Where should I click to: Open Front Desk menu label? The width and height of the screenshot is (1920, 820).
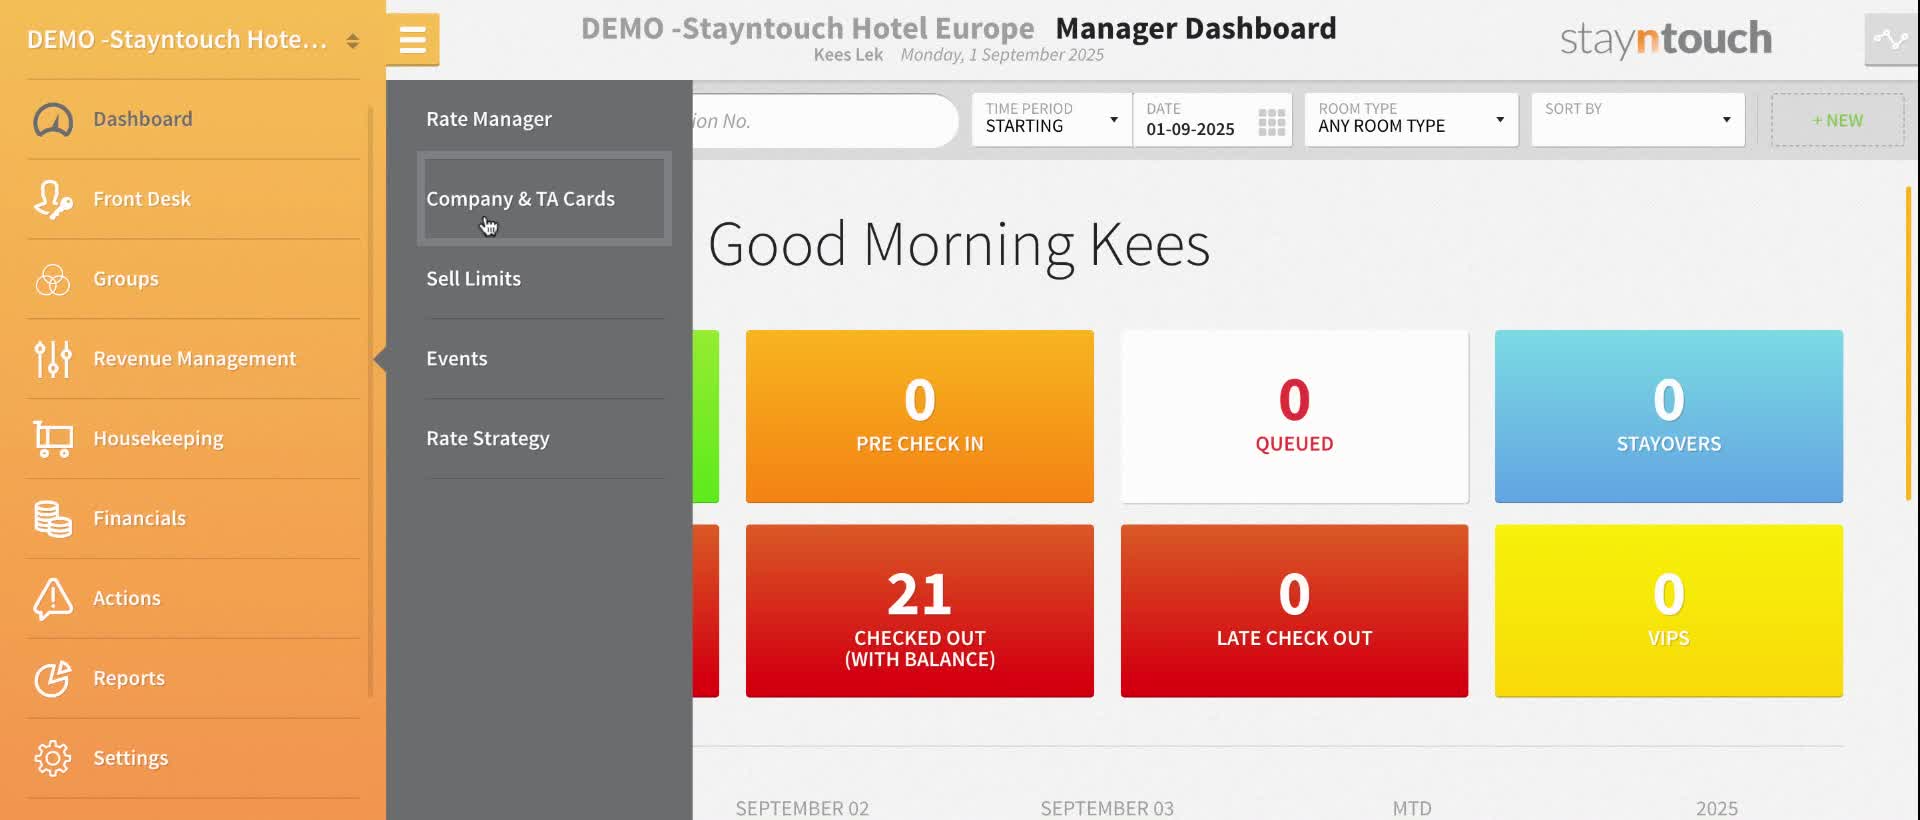pos(142,199)
